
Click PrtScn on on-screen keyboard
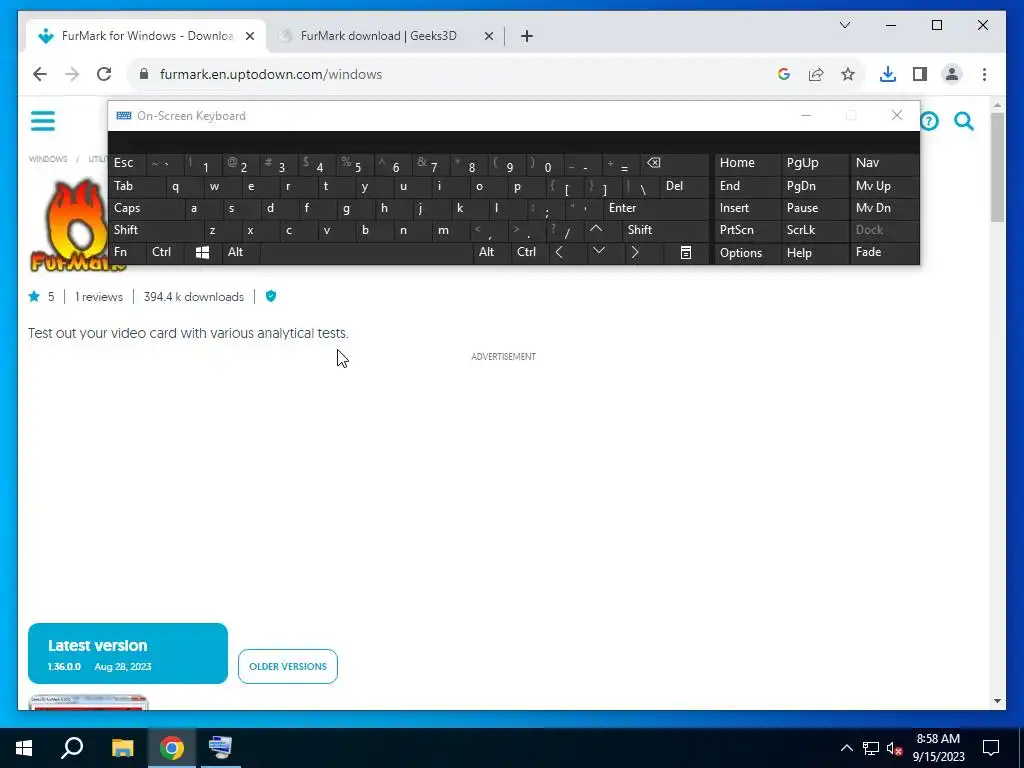[747, 230]
